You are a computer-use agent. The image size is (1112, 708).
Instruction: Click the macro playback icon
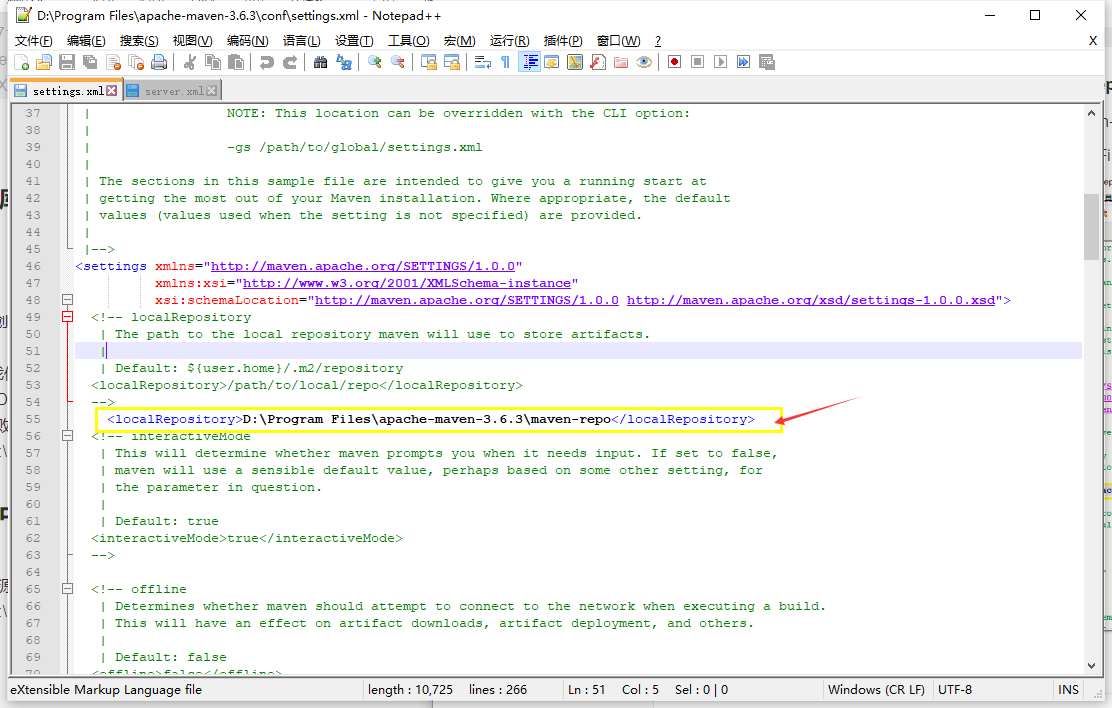pos(721,62)
